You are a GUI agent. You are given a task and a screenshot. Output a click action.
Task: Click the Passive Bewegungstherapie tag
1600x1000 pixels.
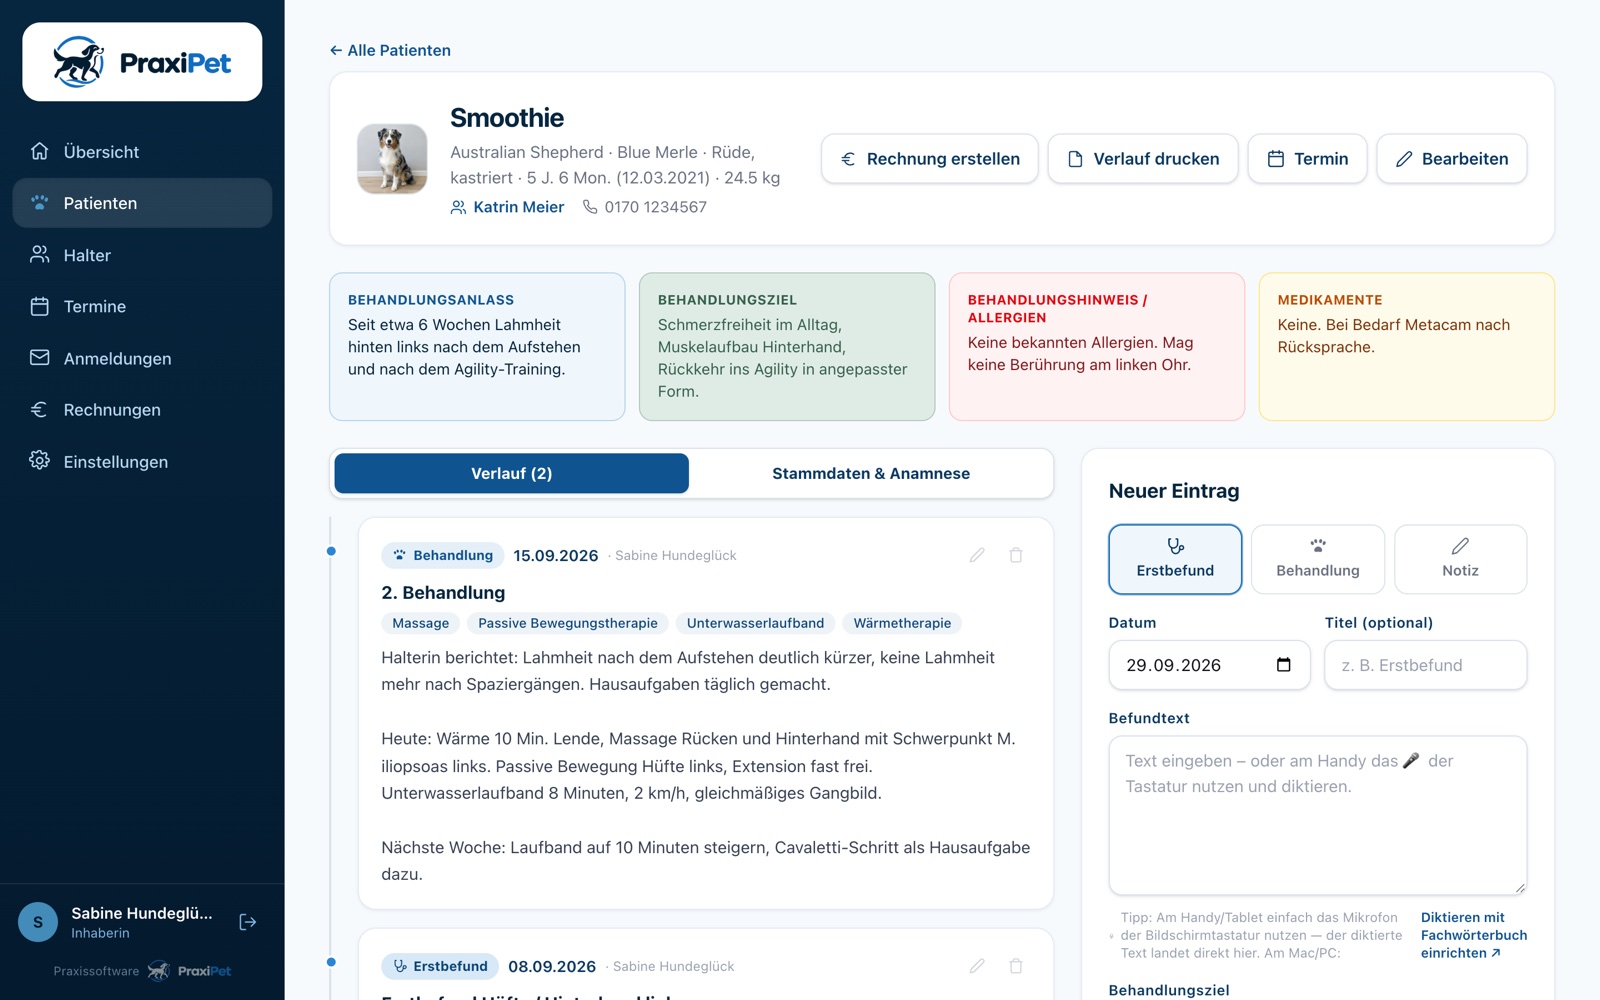pyautogui.click(x=568, y=623)
